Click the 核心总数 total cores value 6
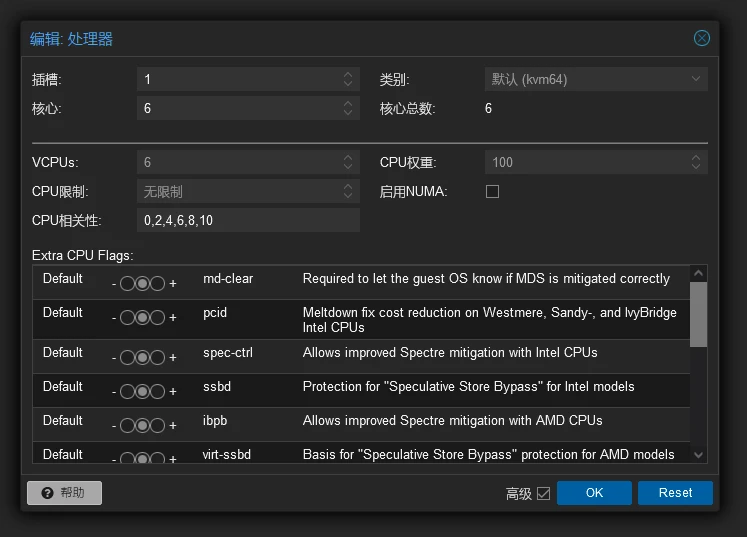Image resolution: width=747 pixels, height=537 pixels. tap(488, 108)
